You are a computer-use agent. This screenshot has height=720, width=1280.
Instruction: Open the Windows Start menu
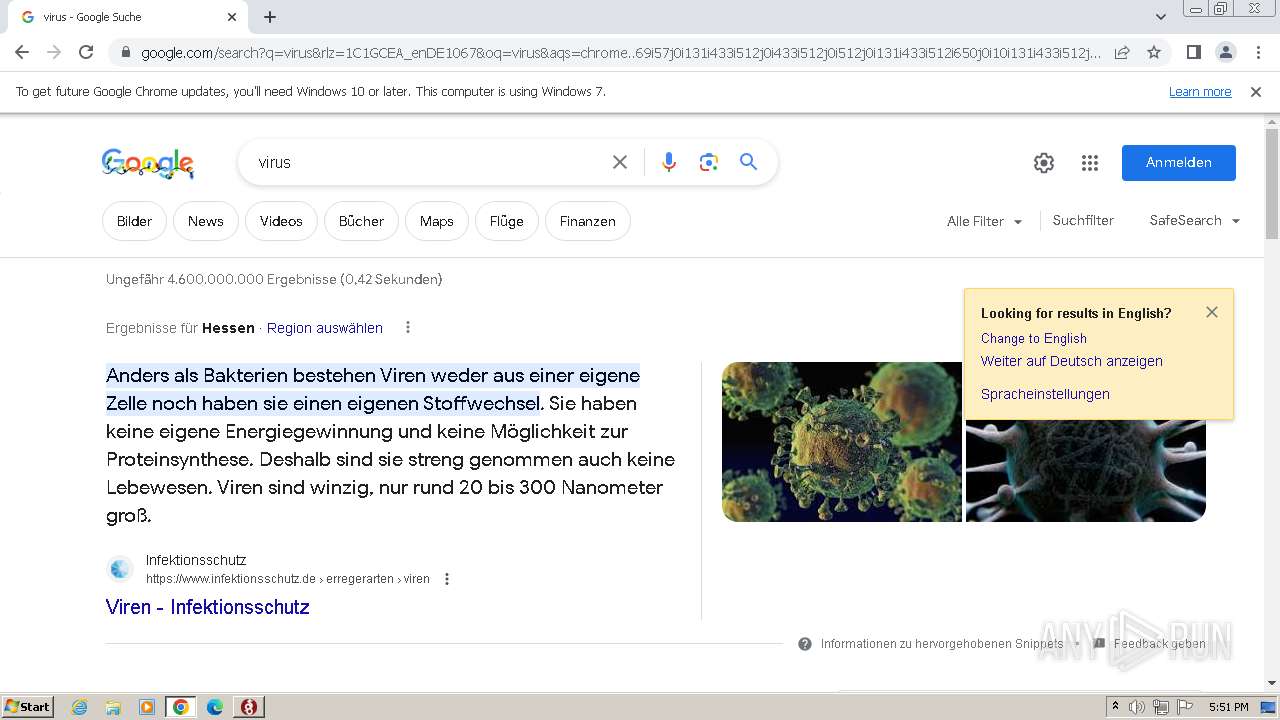[x=27, y=706]
